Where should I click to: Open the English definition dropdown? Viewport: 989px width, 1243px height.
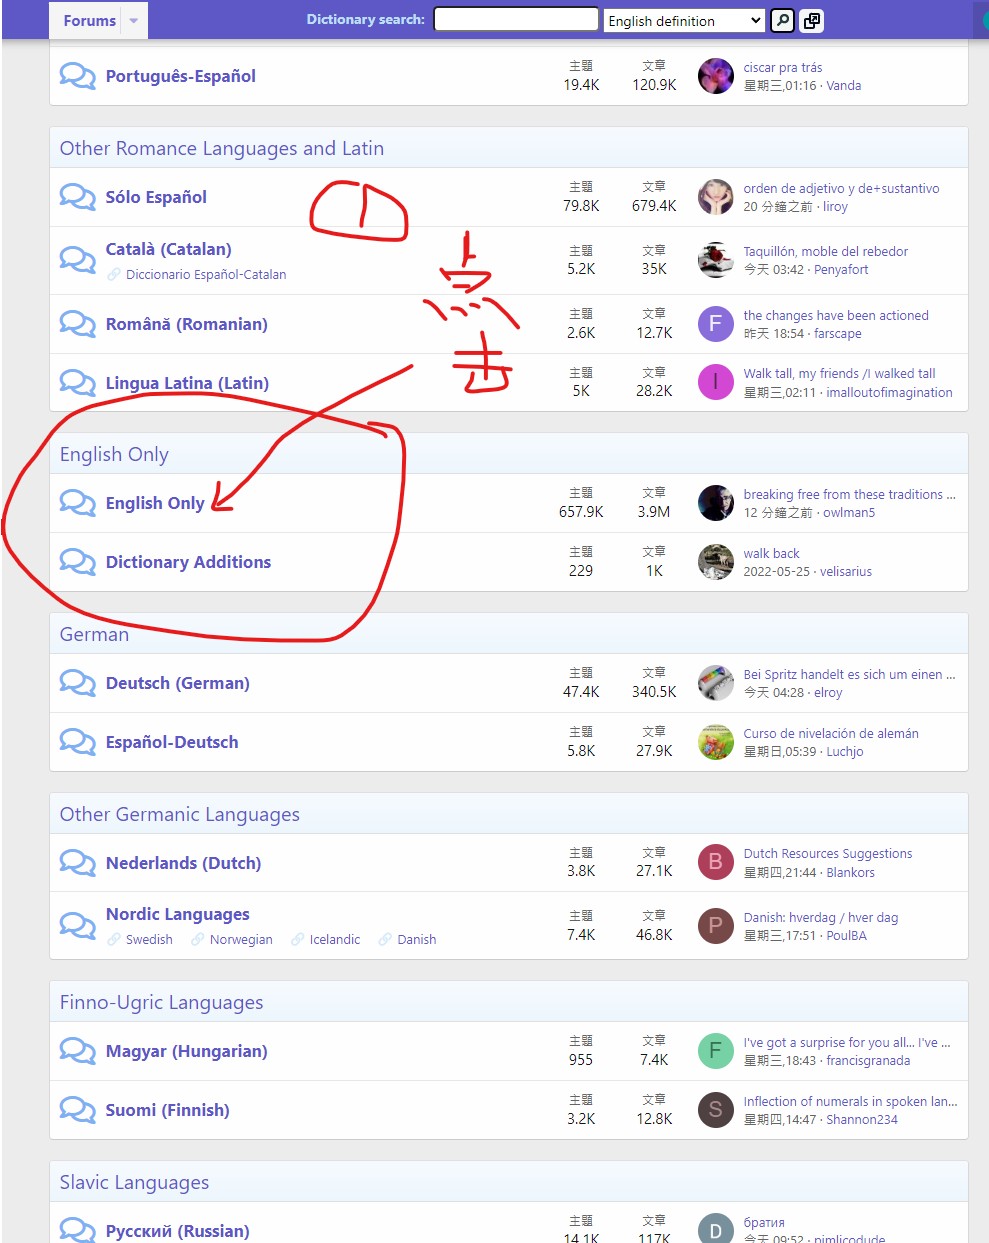(685, 20)
